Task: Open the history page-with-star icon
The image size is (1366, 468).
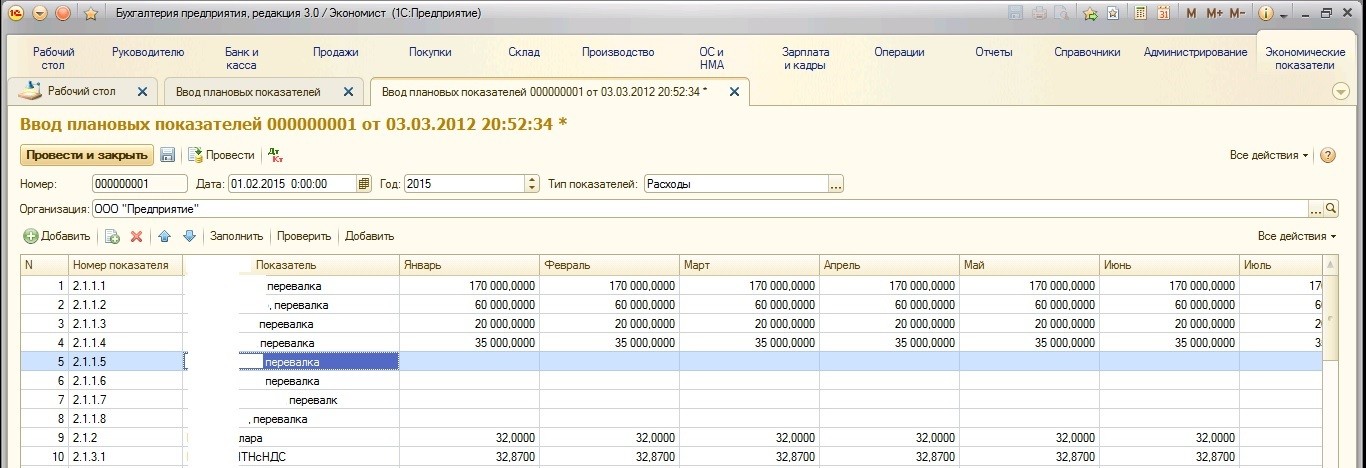Action: tap(1113, 14)
